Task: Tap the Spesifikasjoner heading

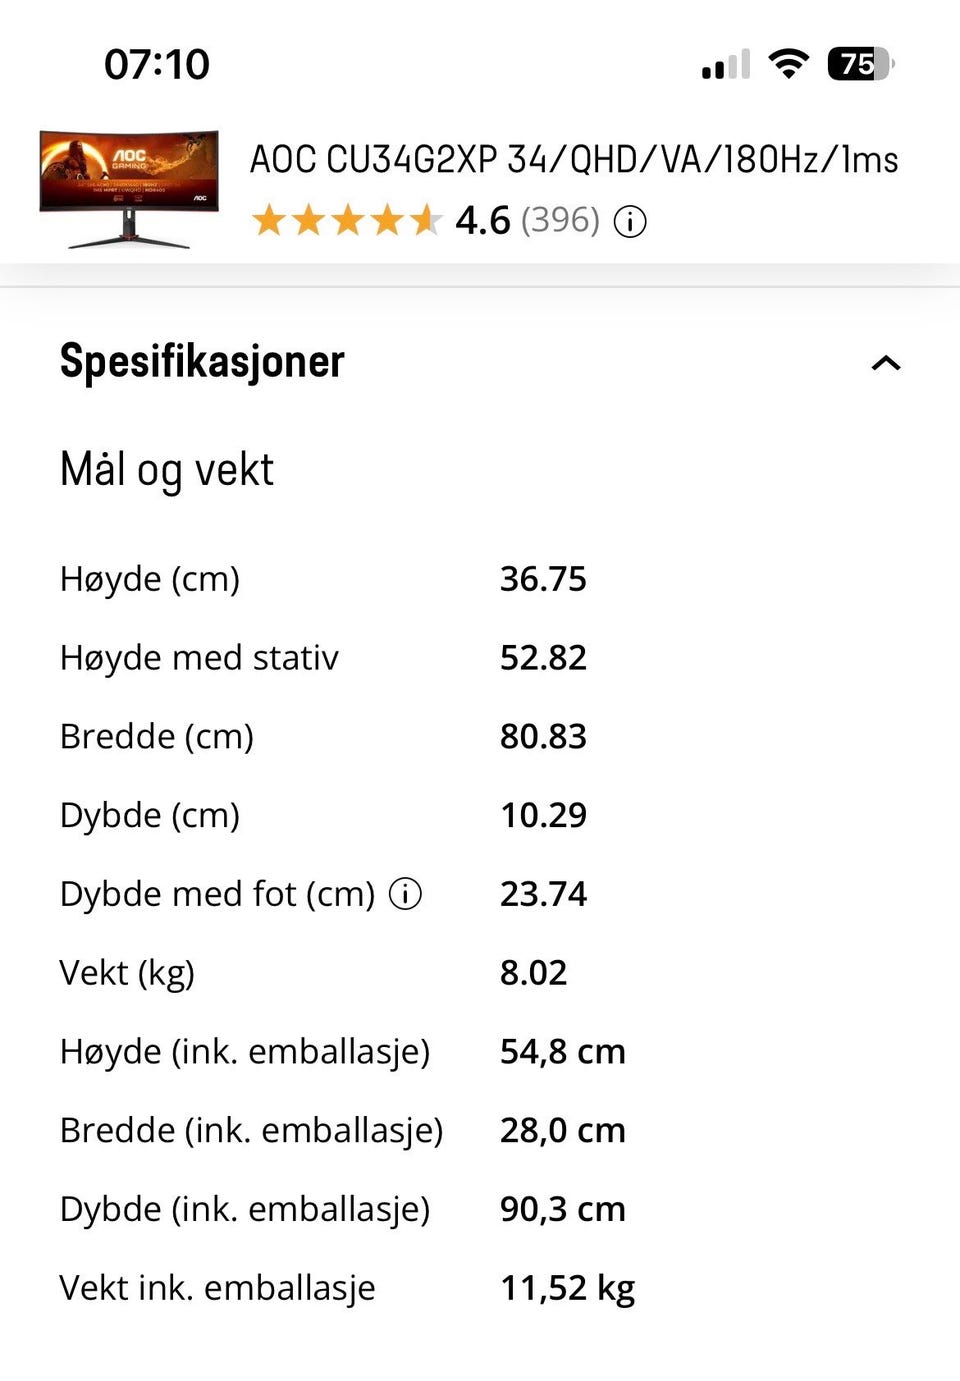Action: point(202,361)
